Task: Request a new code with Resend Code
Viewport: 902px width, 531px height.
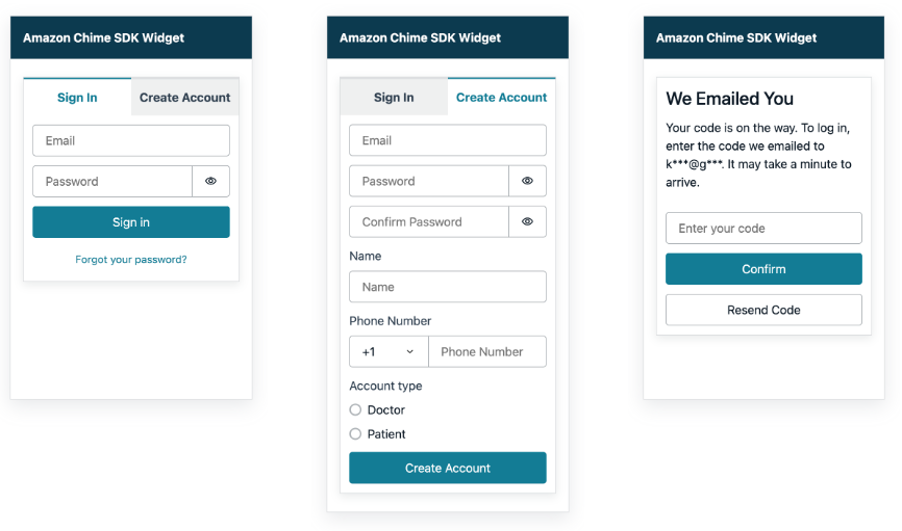Action: (764, 310)
